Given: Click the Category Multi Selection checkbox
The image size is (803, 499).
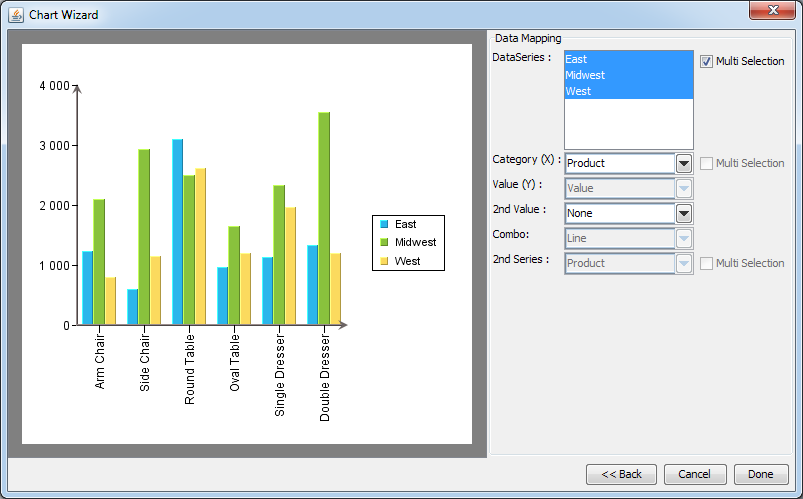Looking at the screenshot, I should [706, 163].
